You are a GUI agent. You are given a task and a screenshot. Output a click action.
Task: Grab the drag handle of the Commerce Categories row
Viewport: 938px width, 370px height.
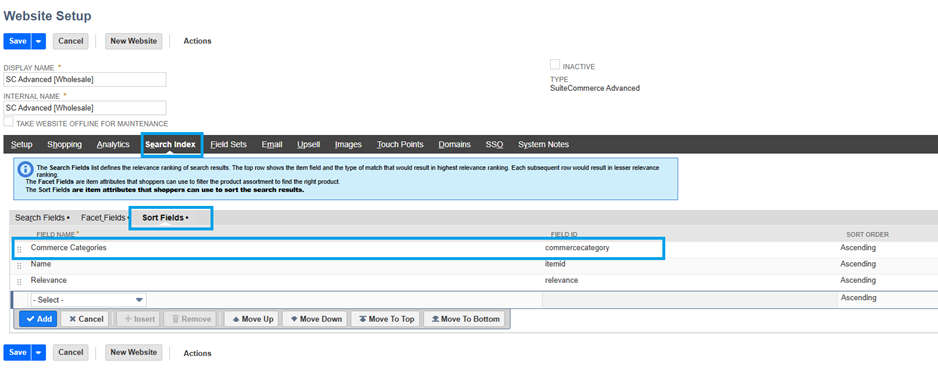[19, 250]
